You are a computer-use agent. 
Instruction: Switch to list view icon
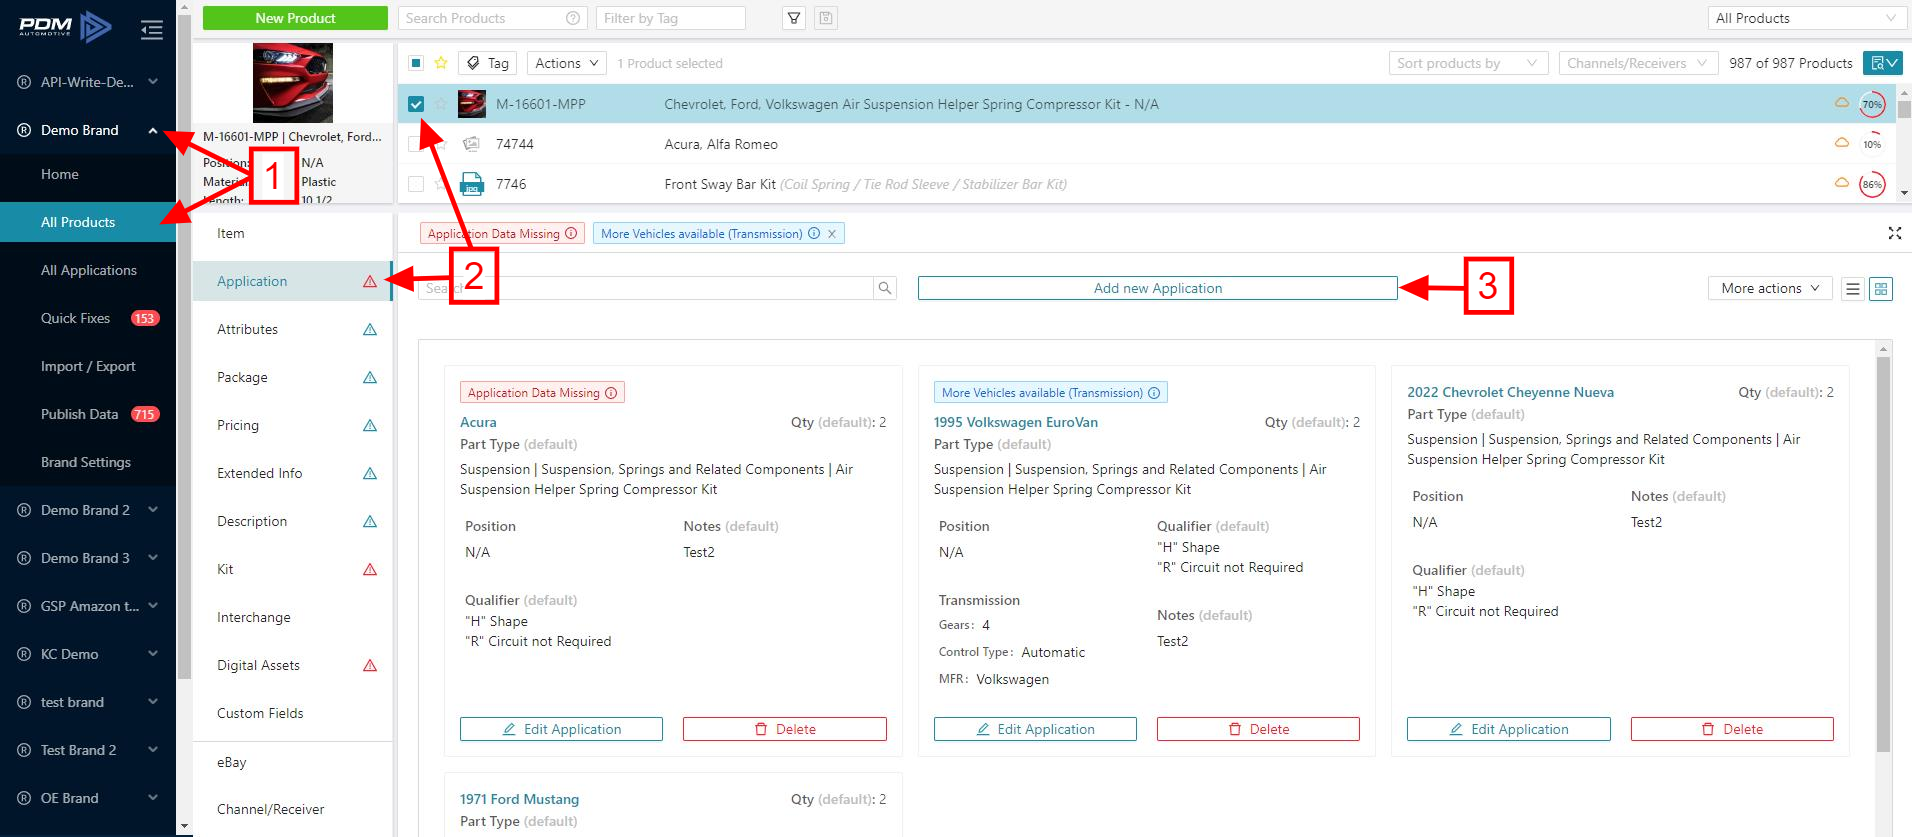pyautogui.click(x=1853, y=289)
